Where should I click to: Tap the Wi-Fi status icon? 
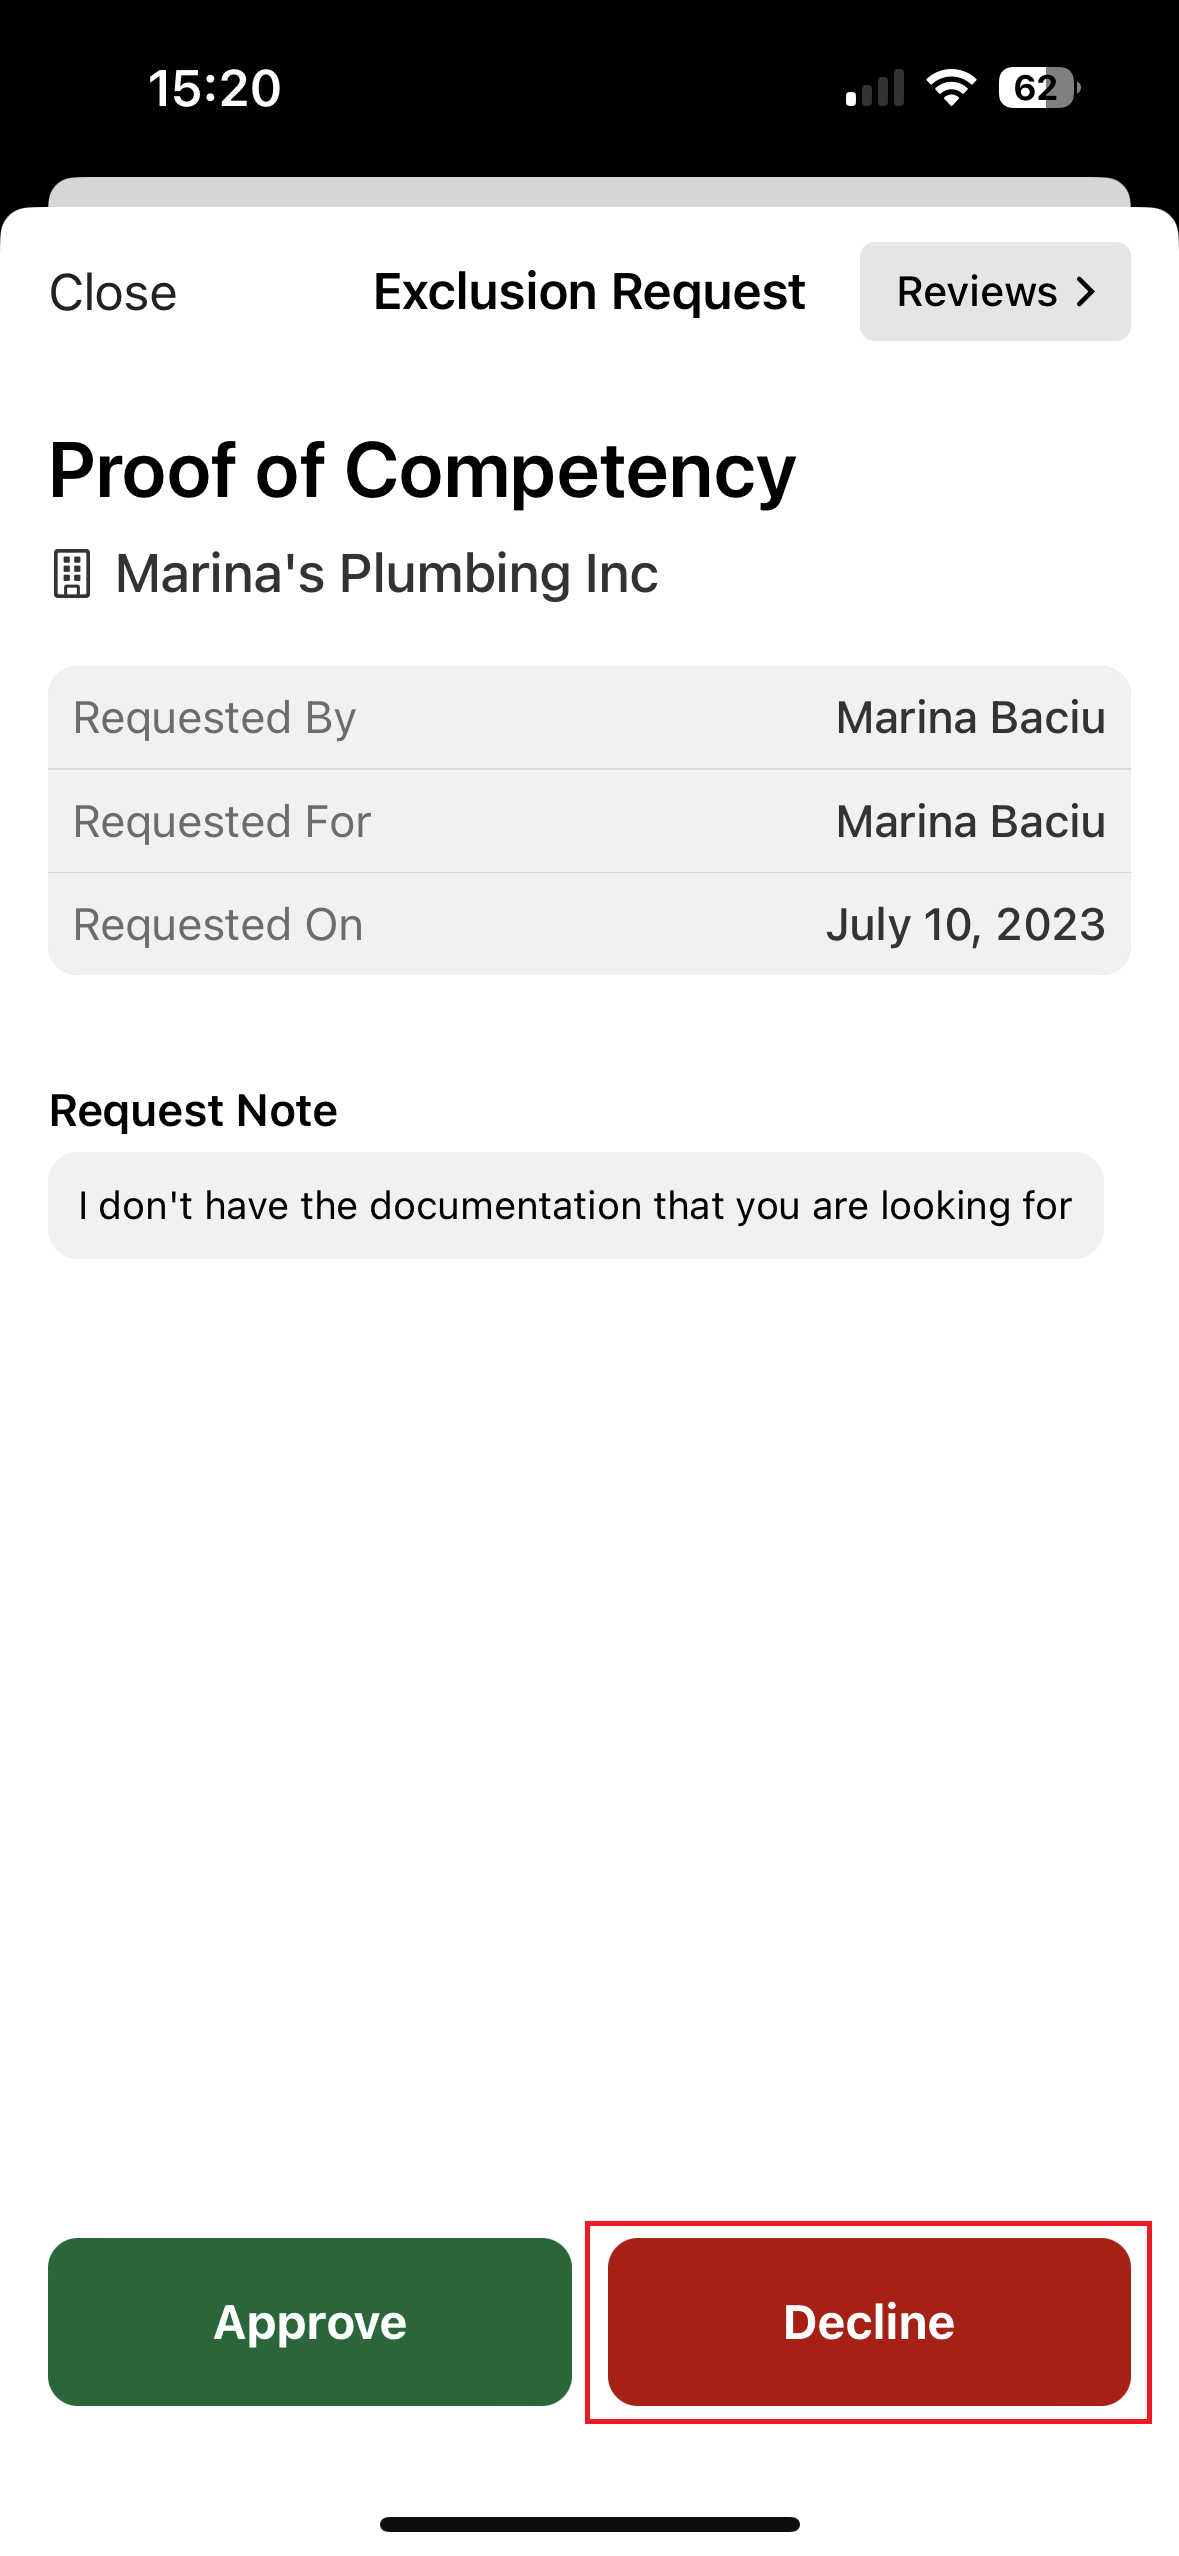point(951,88)
